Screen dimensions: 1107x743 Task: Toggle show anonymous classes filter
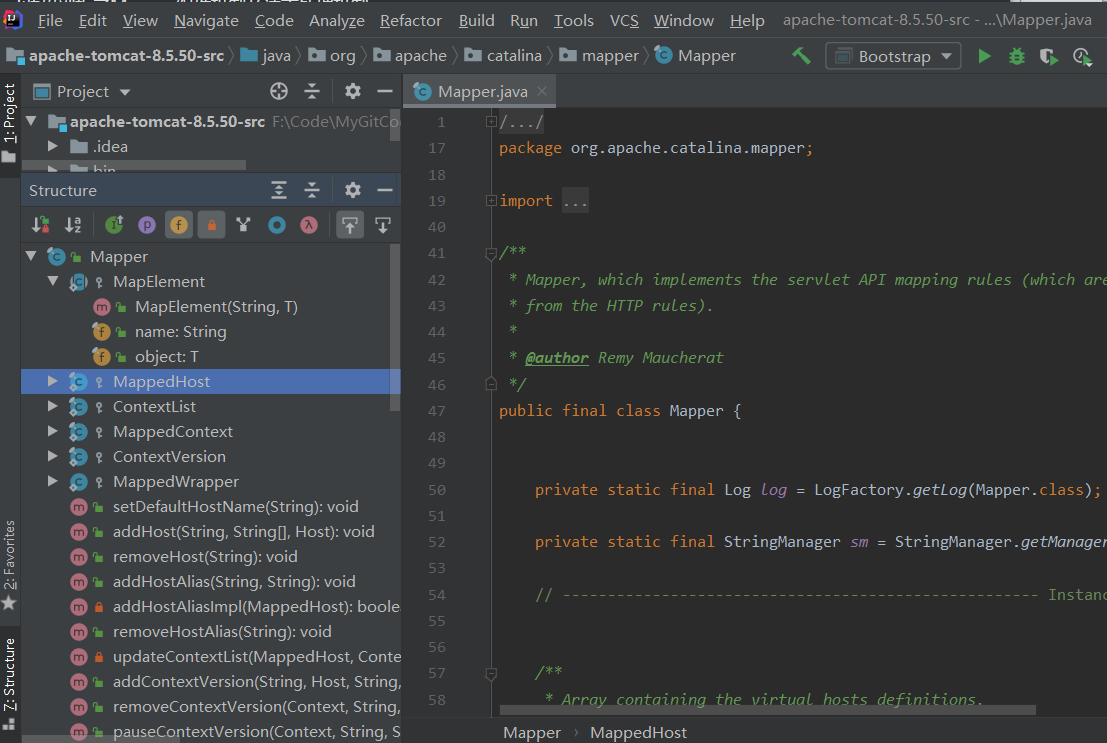point(277,225)
